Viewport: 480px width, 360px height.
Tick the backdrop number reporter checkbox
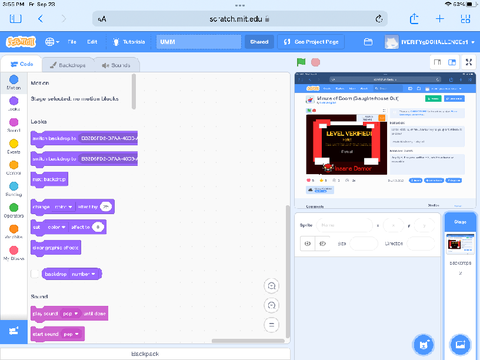35,274
